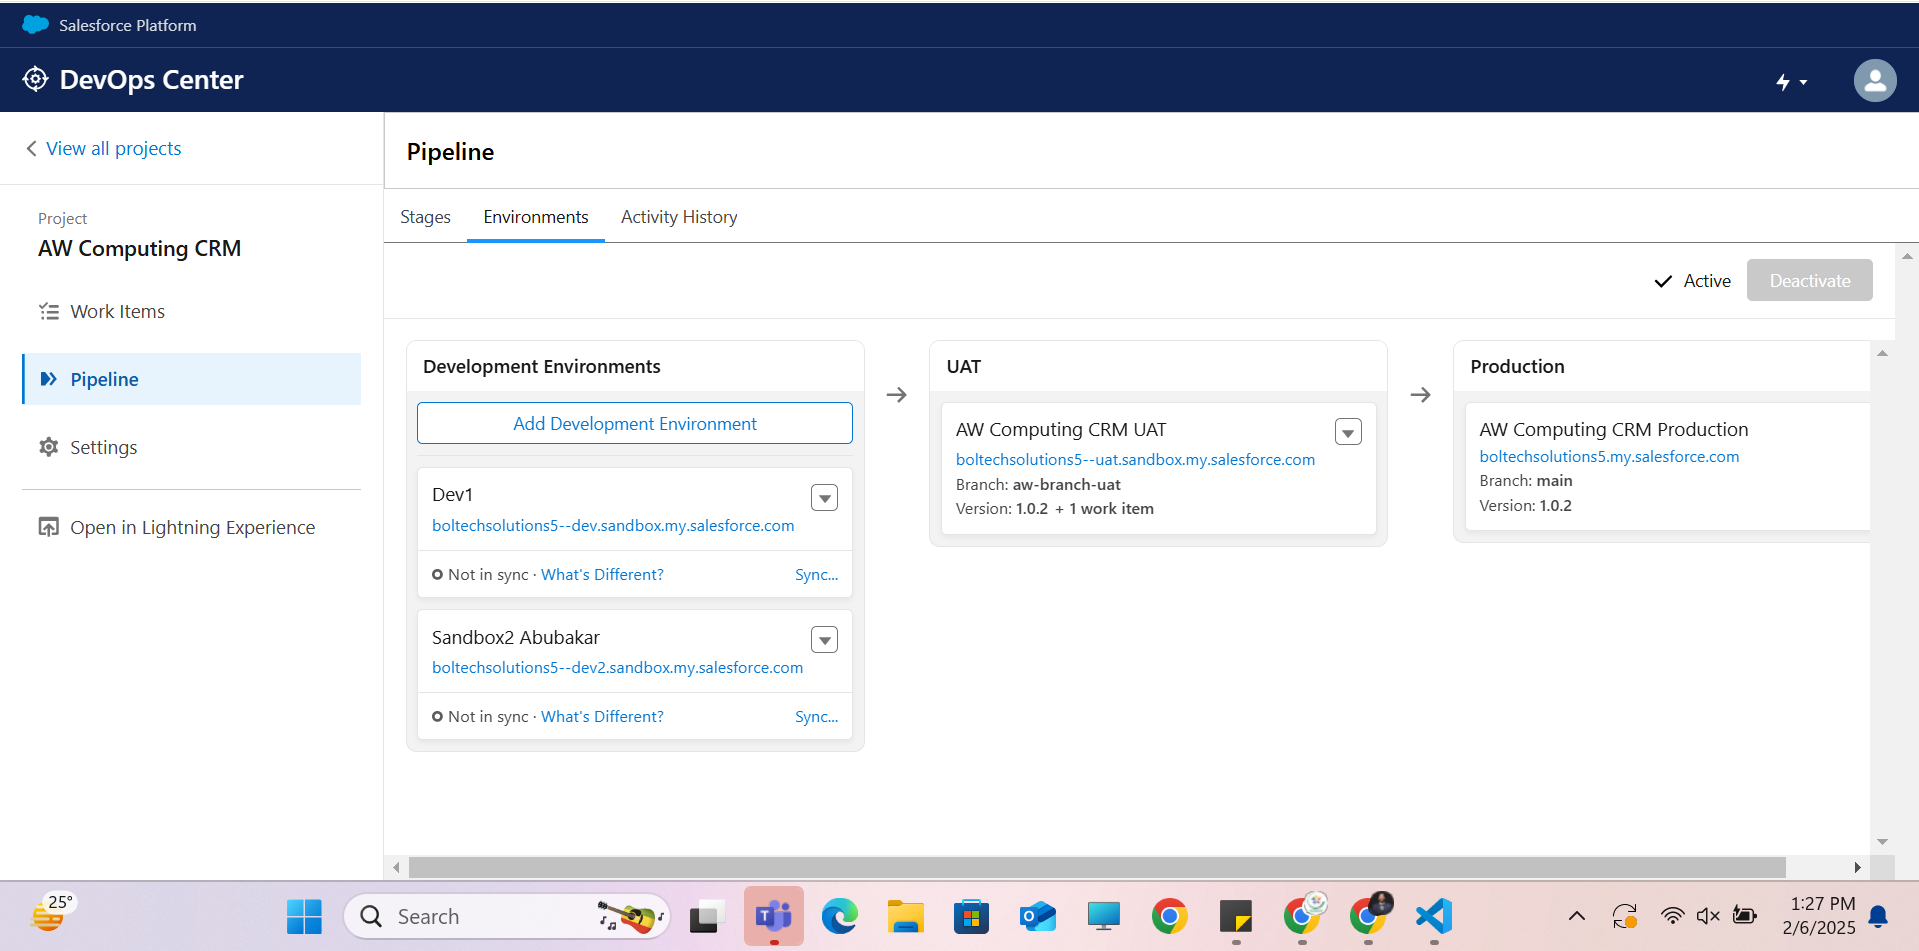The width and height of the screenshot is (1919, 951).
Task: Click the back chevron beside View all projects
Action: (x=32, y=148)
